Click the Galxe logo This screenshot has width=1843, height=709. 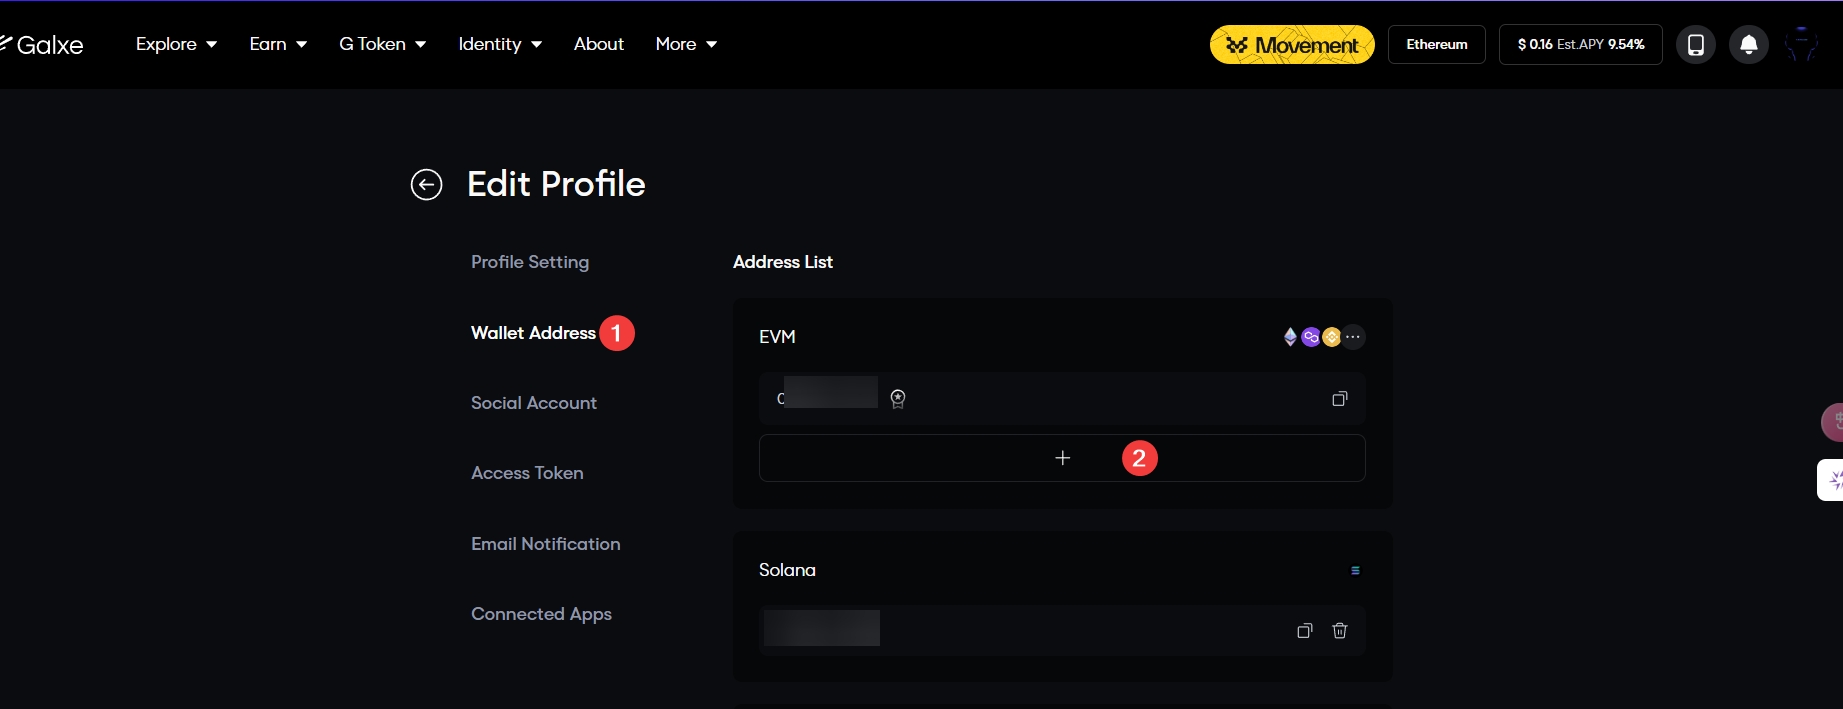tap(44, 45)
